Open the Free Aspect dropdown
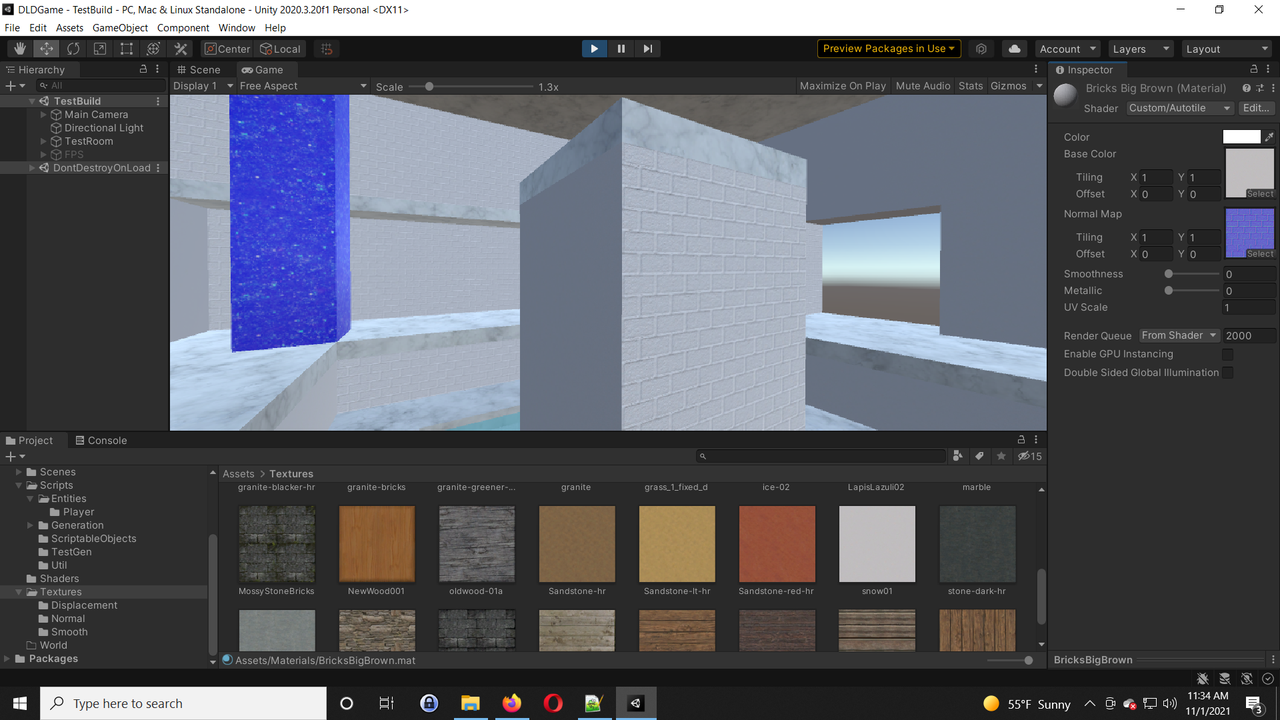Viewport: 1280px width, 720px height. (x=300, y=85)
